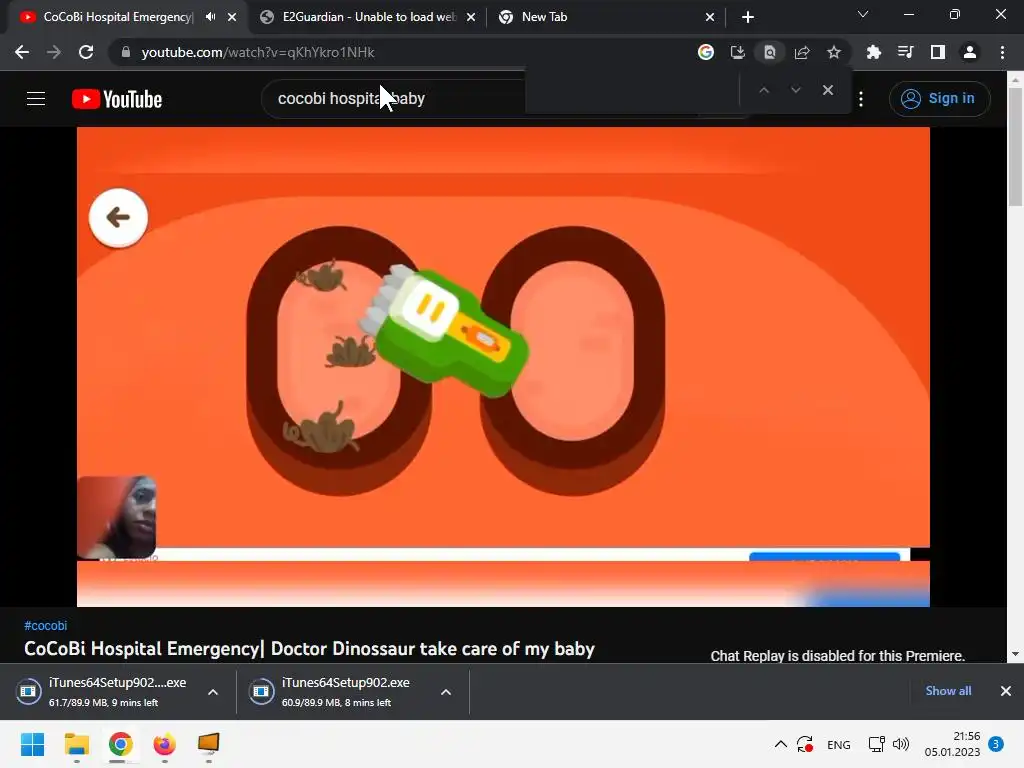Go back using the browser back arrow

pyautogui.click(x=22, y=52)
